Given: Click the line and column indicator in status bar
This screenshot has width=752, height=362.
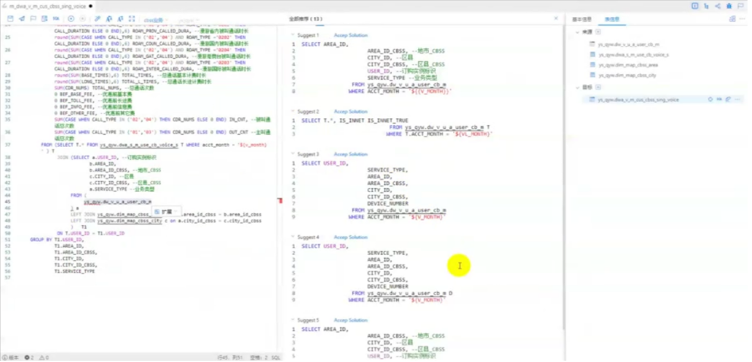Looking at the screenshot, I should tap(229, 358).
